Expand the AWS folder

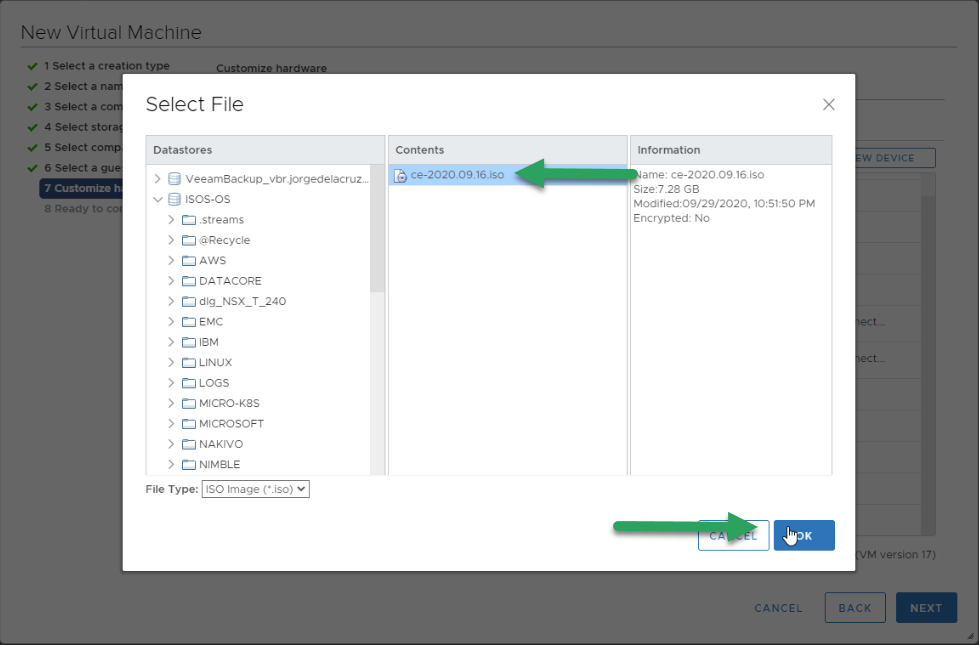tap(171, 260)
